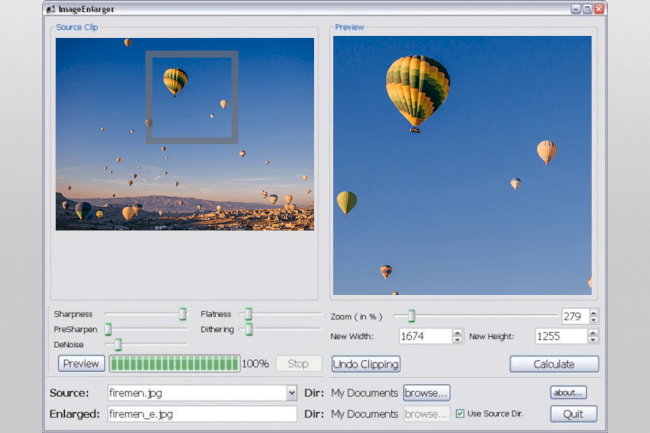Click the Enlarged filename field
The image size is (650, 433).
pyautogui.click(x=202, y=414)
